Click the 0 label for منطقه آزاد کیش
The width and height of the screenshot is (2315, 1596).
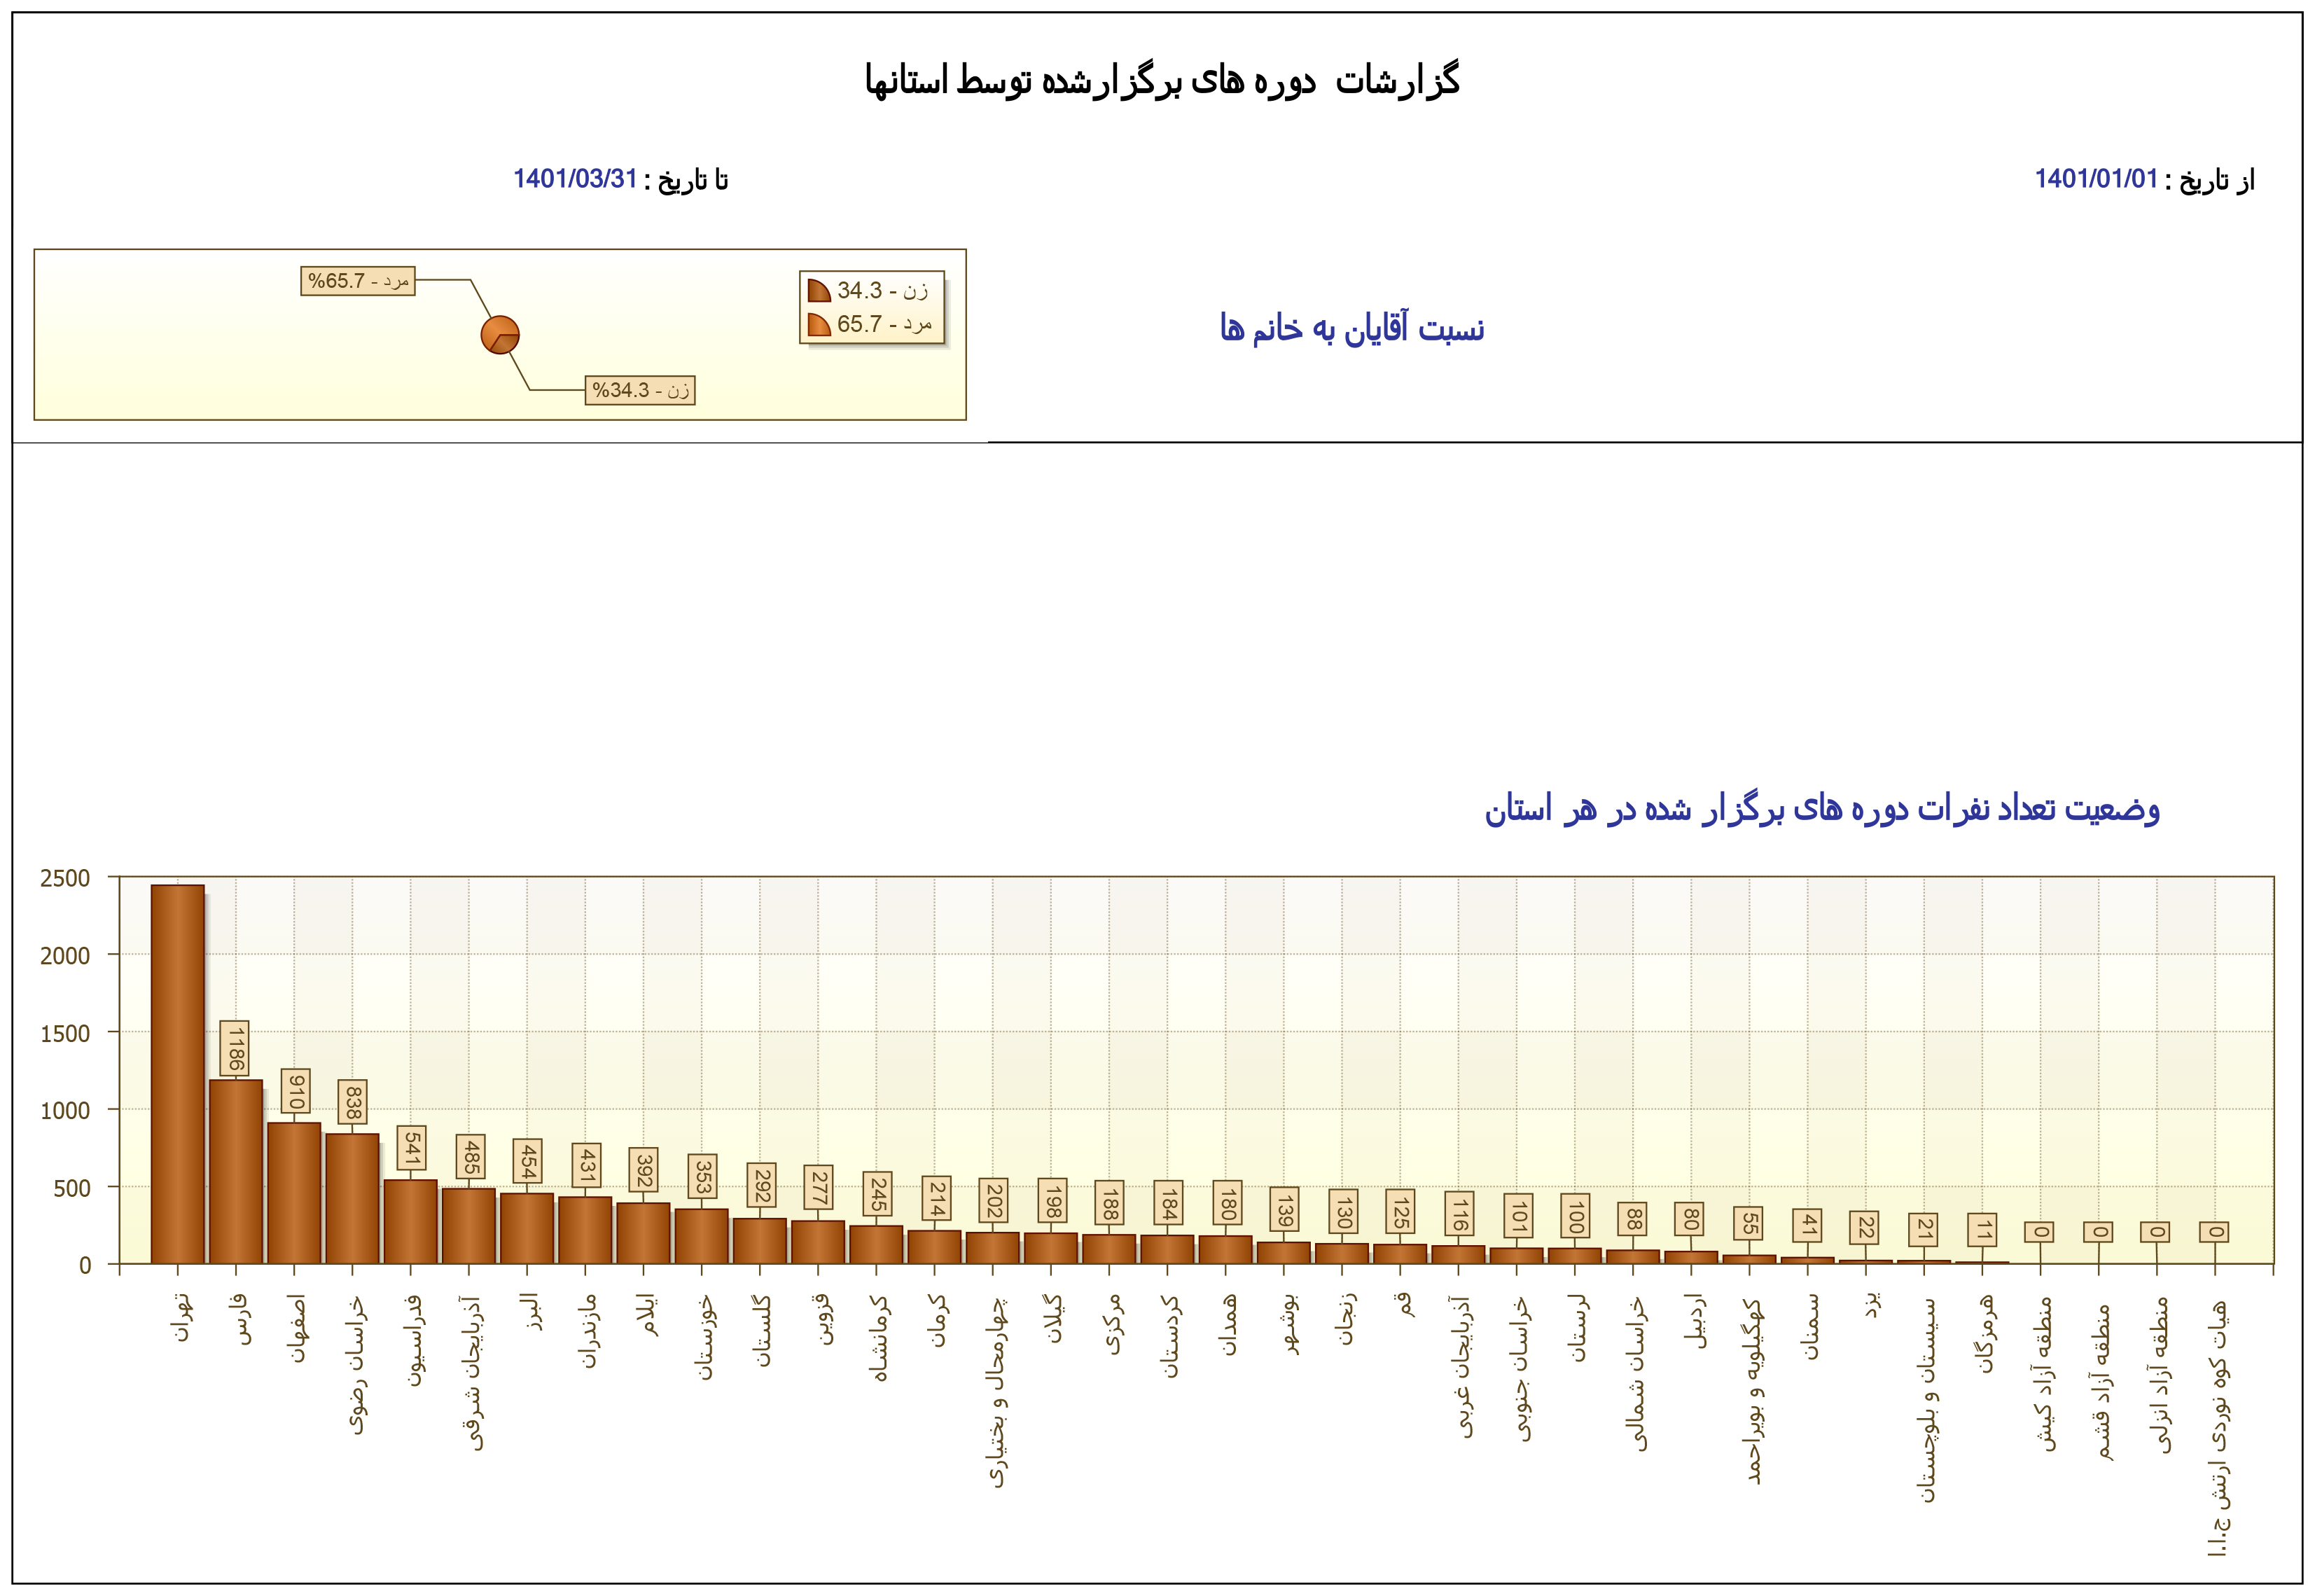[x=2040, y=1232]
